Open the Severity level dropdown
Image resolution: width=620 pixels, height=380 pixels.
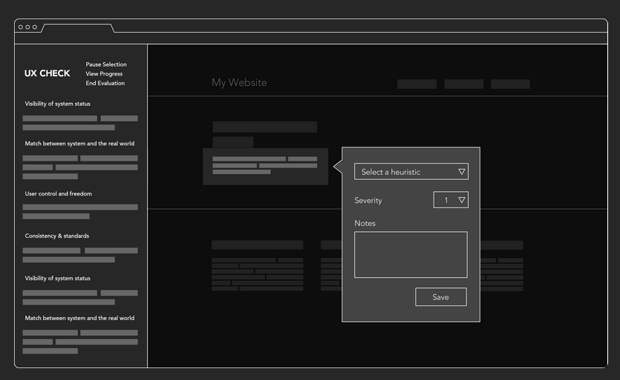coord(451,200)
